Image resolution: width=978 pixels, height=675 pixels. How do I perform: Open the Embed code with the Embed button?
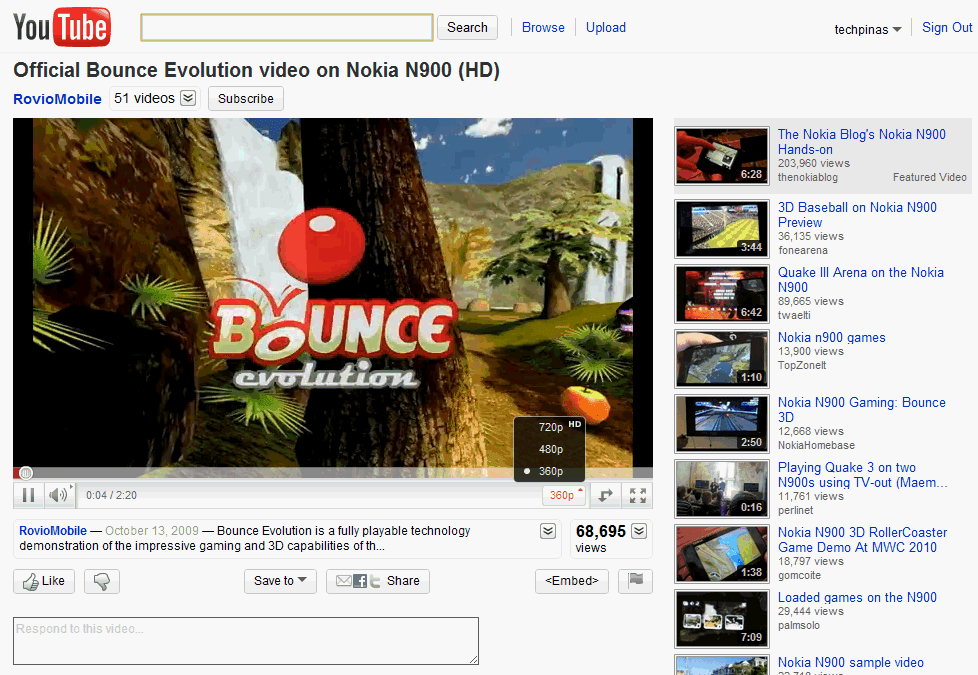571,581
